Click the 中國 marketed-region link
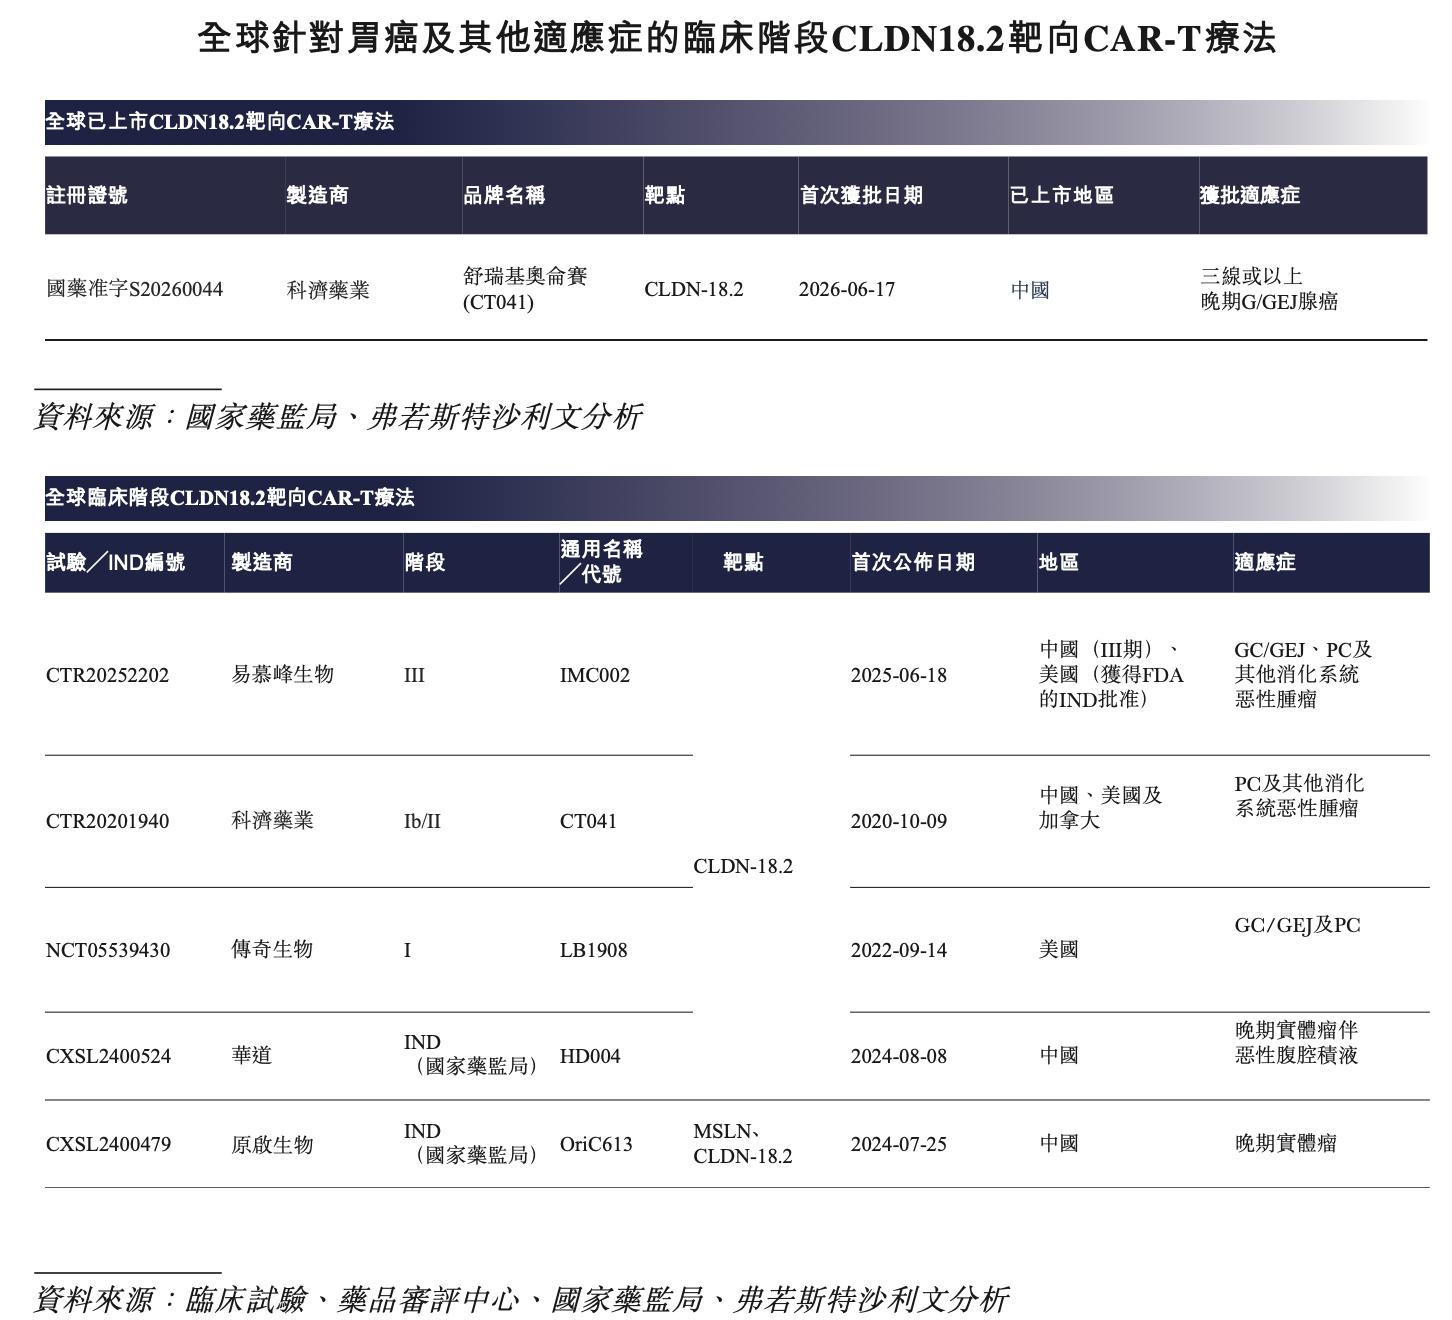Image resolution: width=1452 pixels, height=1320 pixels. (x=1030, y=290)
